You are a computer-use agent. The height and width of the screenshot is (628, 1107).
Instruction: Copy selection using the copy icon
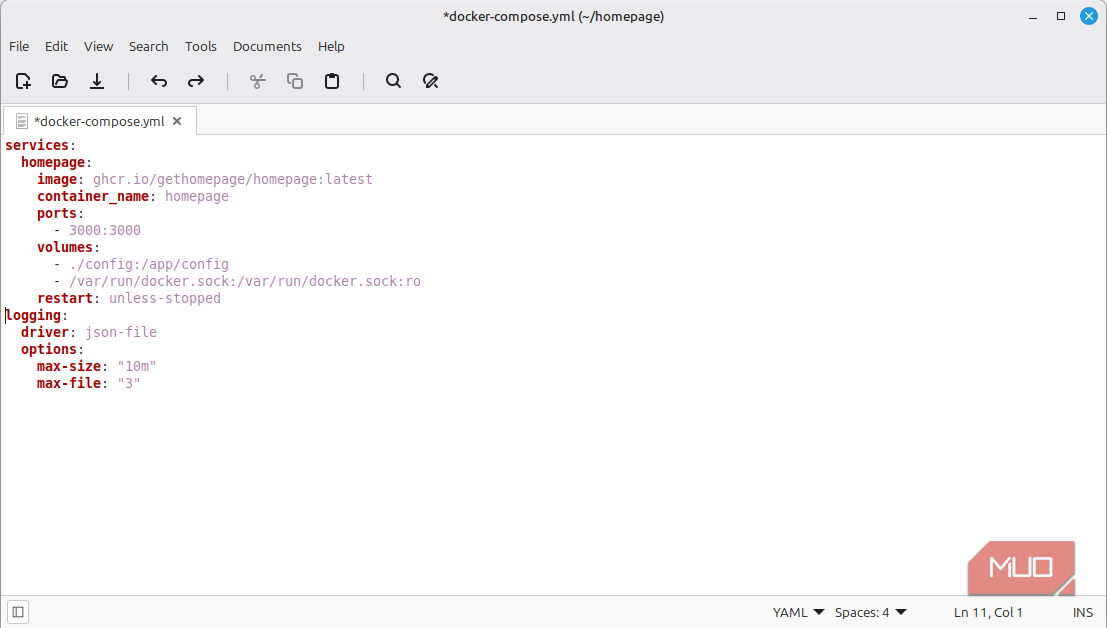[x=295, y=81]
